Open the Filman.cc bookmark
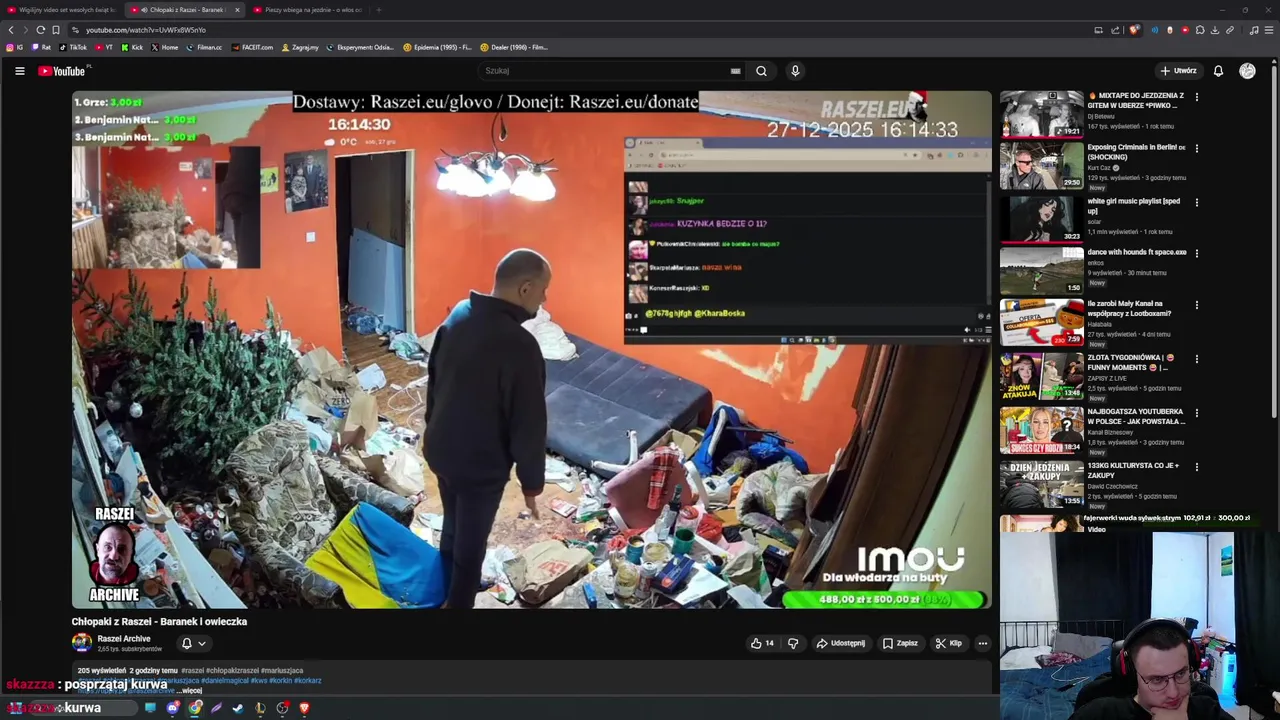Screen dimensions: 1280x720 (x=204, y=47)
